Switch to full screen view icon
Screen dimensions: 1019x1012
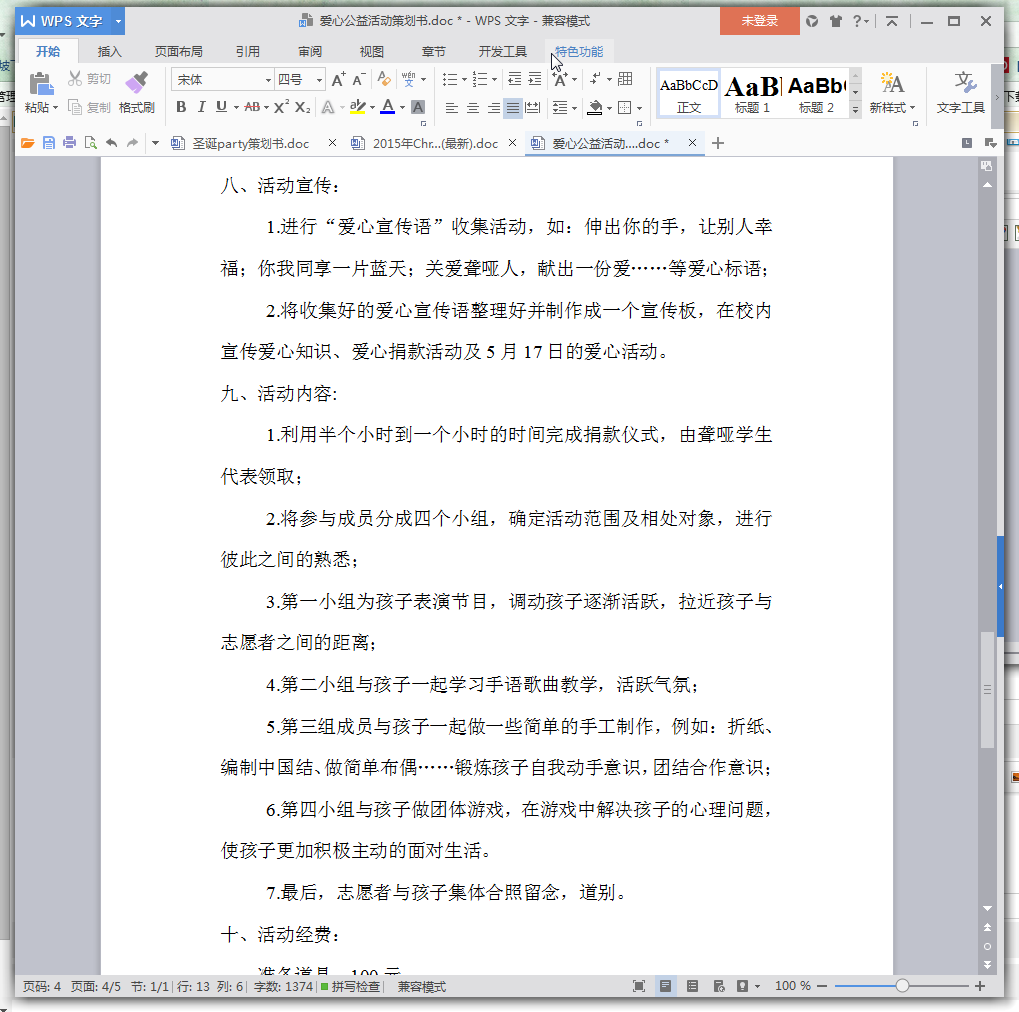[639, 986]
